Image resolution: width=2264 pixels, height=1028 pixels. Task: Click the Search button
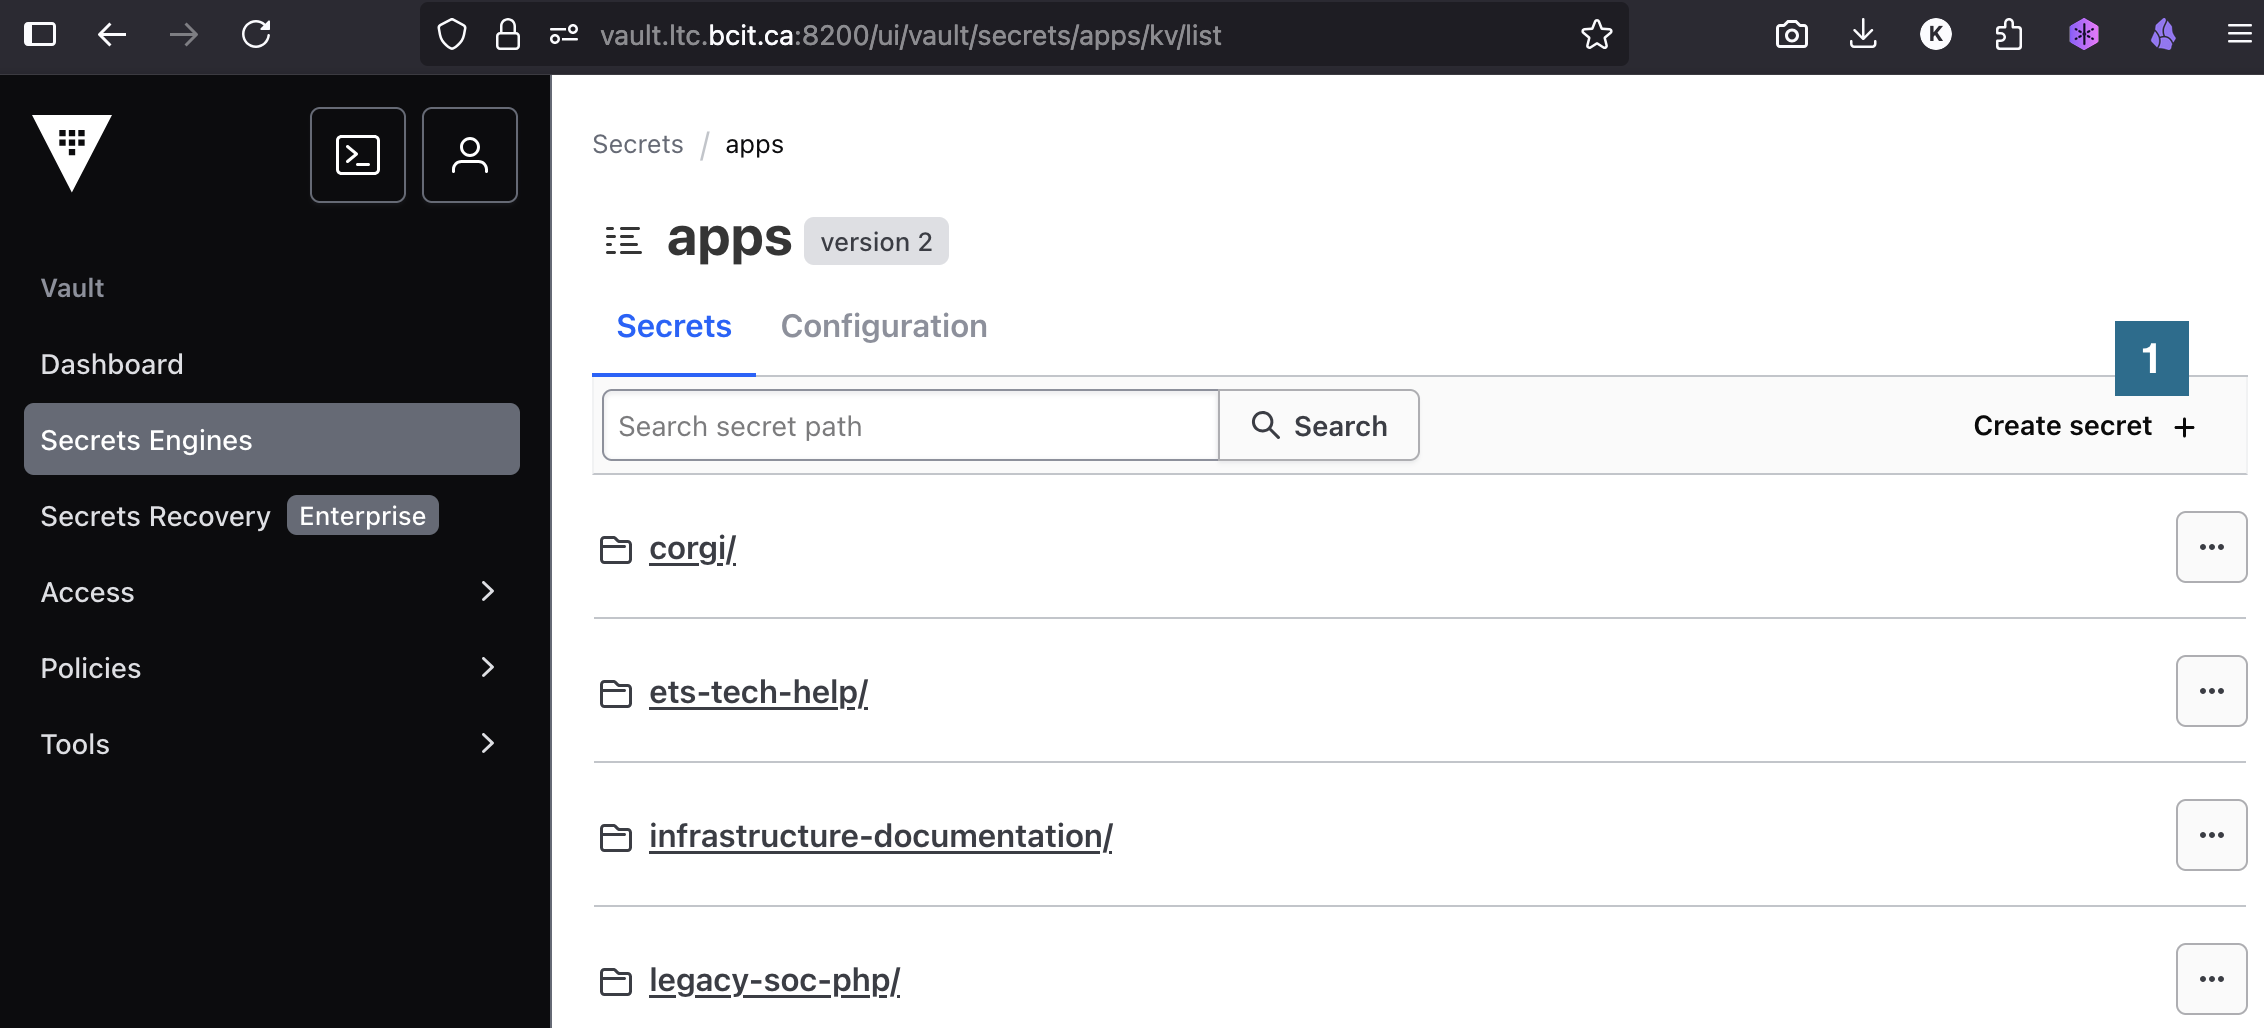1319,426
